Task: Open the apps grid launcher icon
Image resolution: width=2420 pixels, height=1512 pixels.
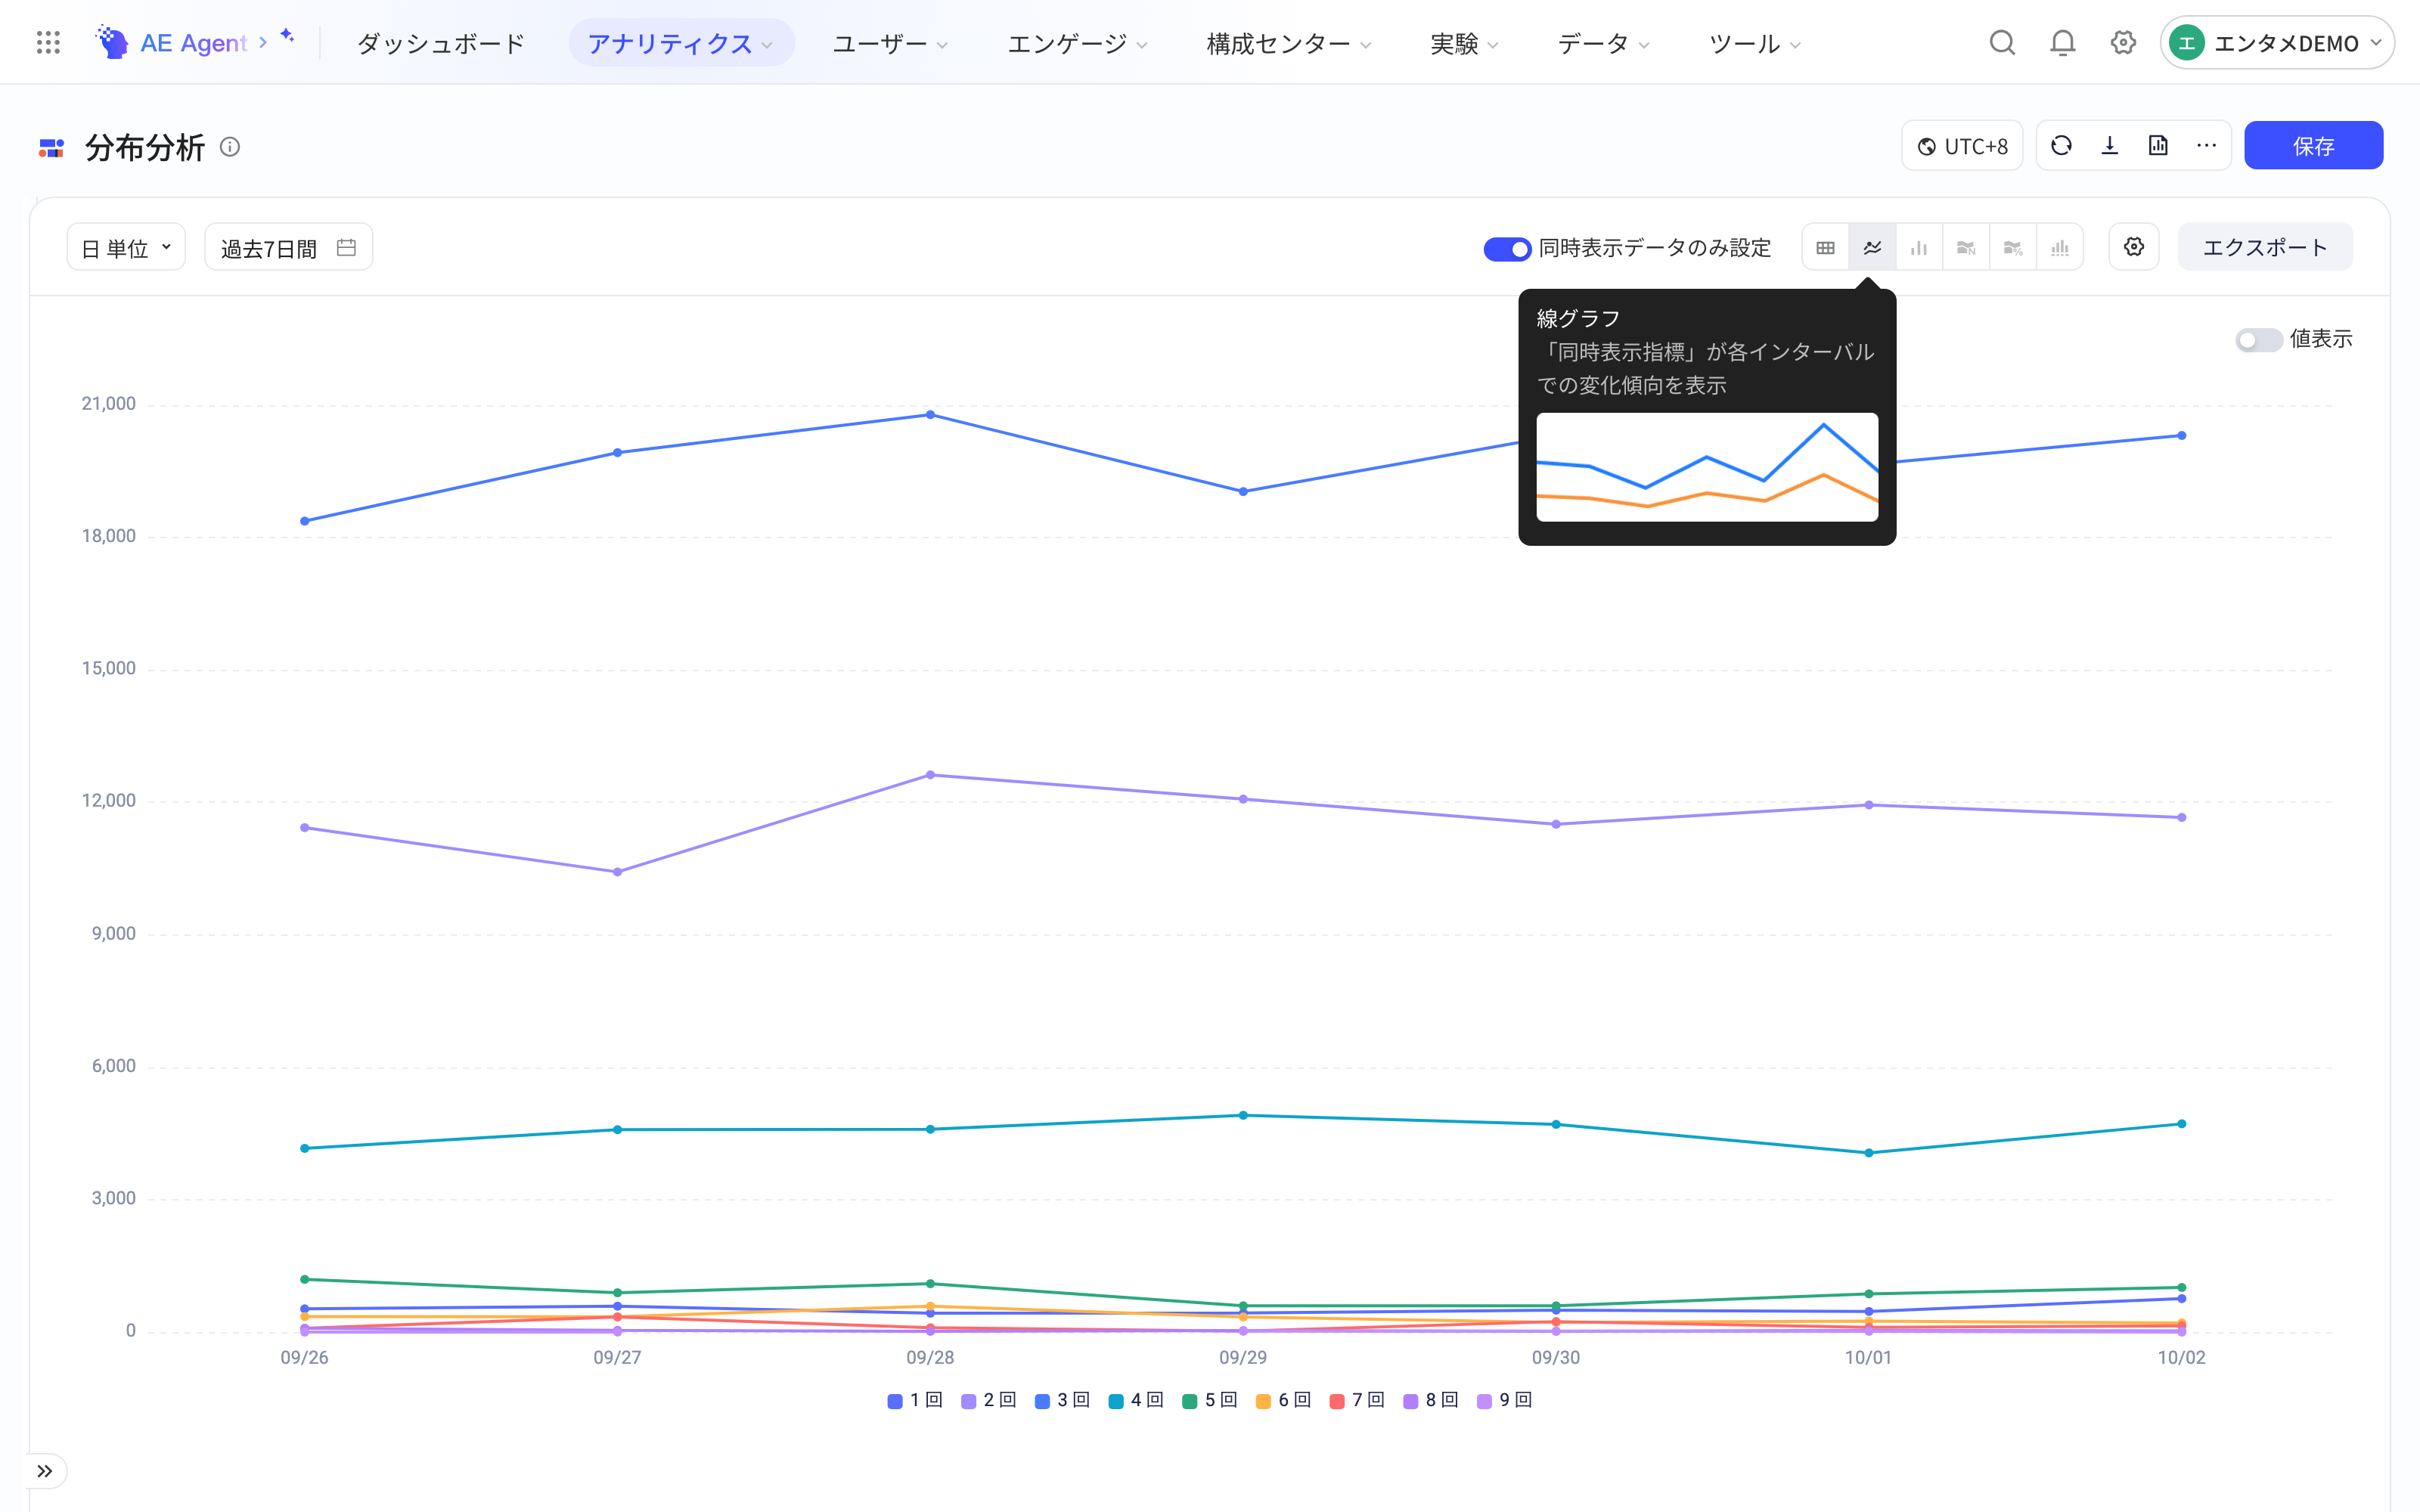Action: pyautogui.click(x=48, y=43)
